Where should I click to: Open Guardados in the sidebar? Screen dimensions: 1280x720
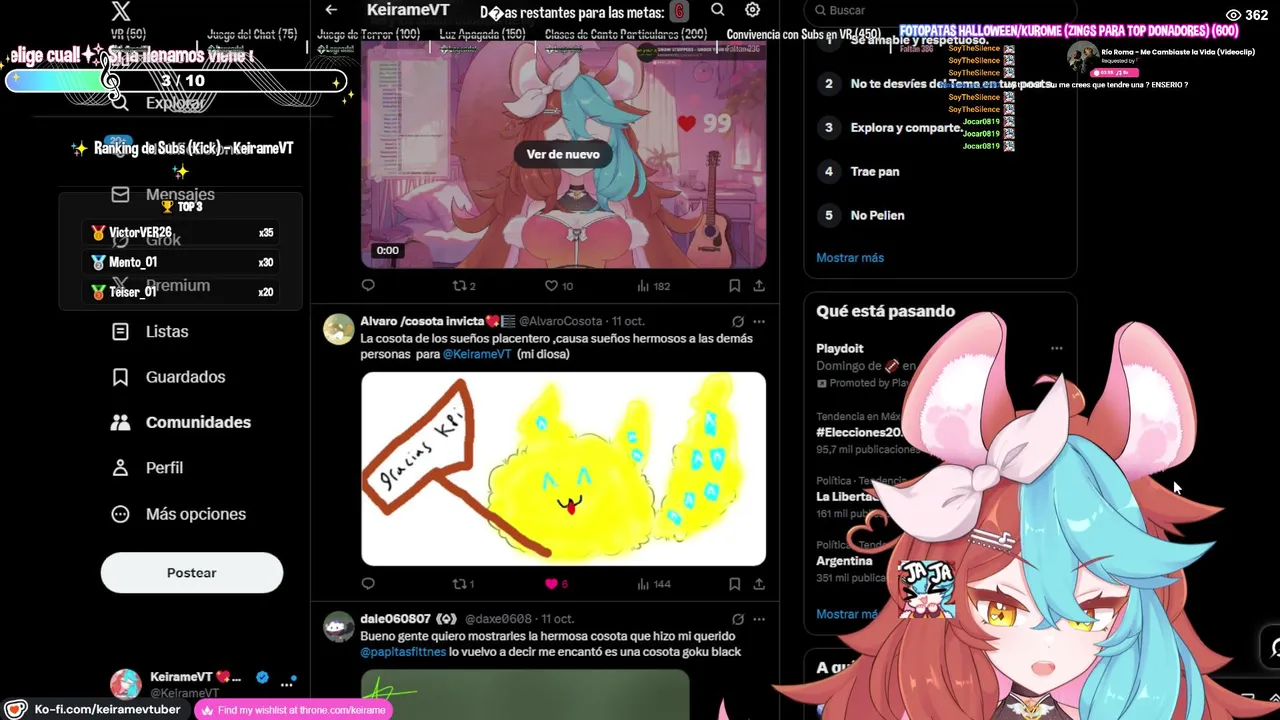(x=168, y=377)
